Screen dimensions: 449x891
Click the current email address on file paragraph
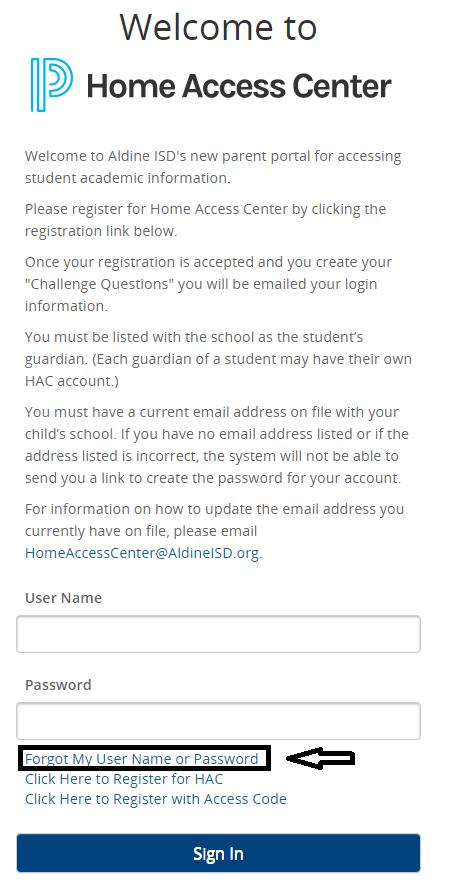(x=217, y=445)
